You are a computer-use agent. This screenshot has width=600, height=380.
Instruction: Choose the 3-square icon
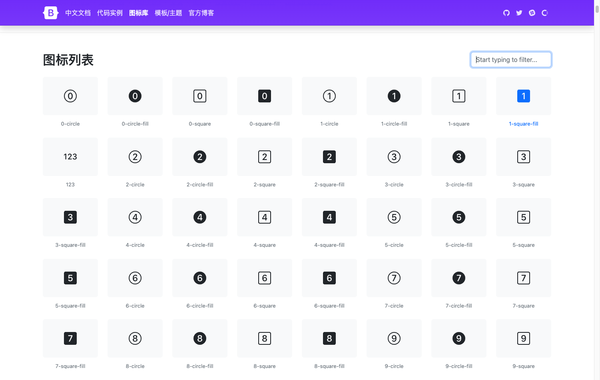click(523, 157)
